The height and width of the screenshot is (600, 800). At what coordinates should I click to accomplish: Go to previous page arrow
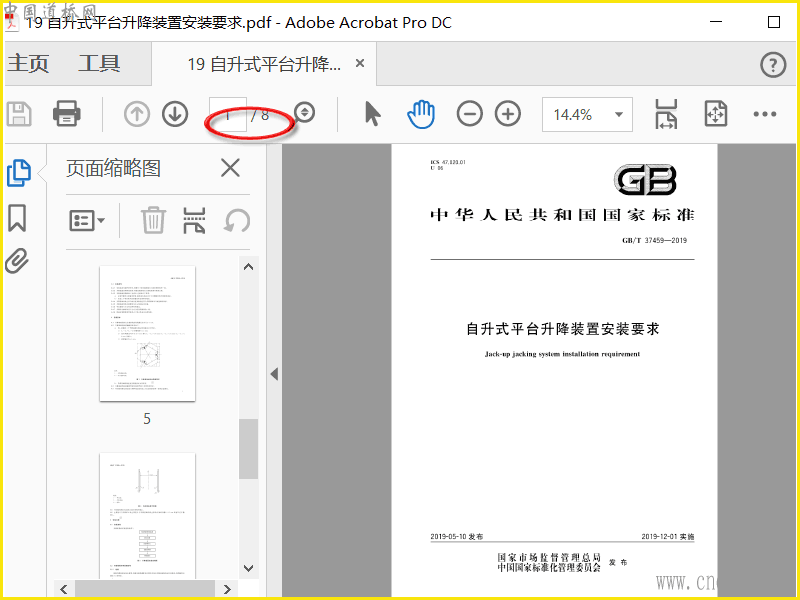pyautogui.click(x=137, y=114)
